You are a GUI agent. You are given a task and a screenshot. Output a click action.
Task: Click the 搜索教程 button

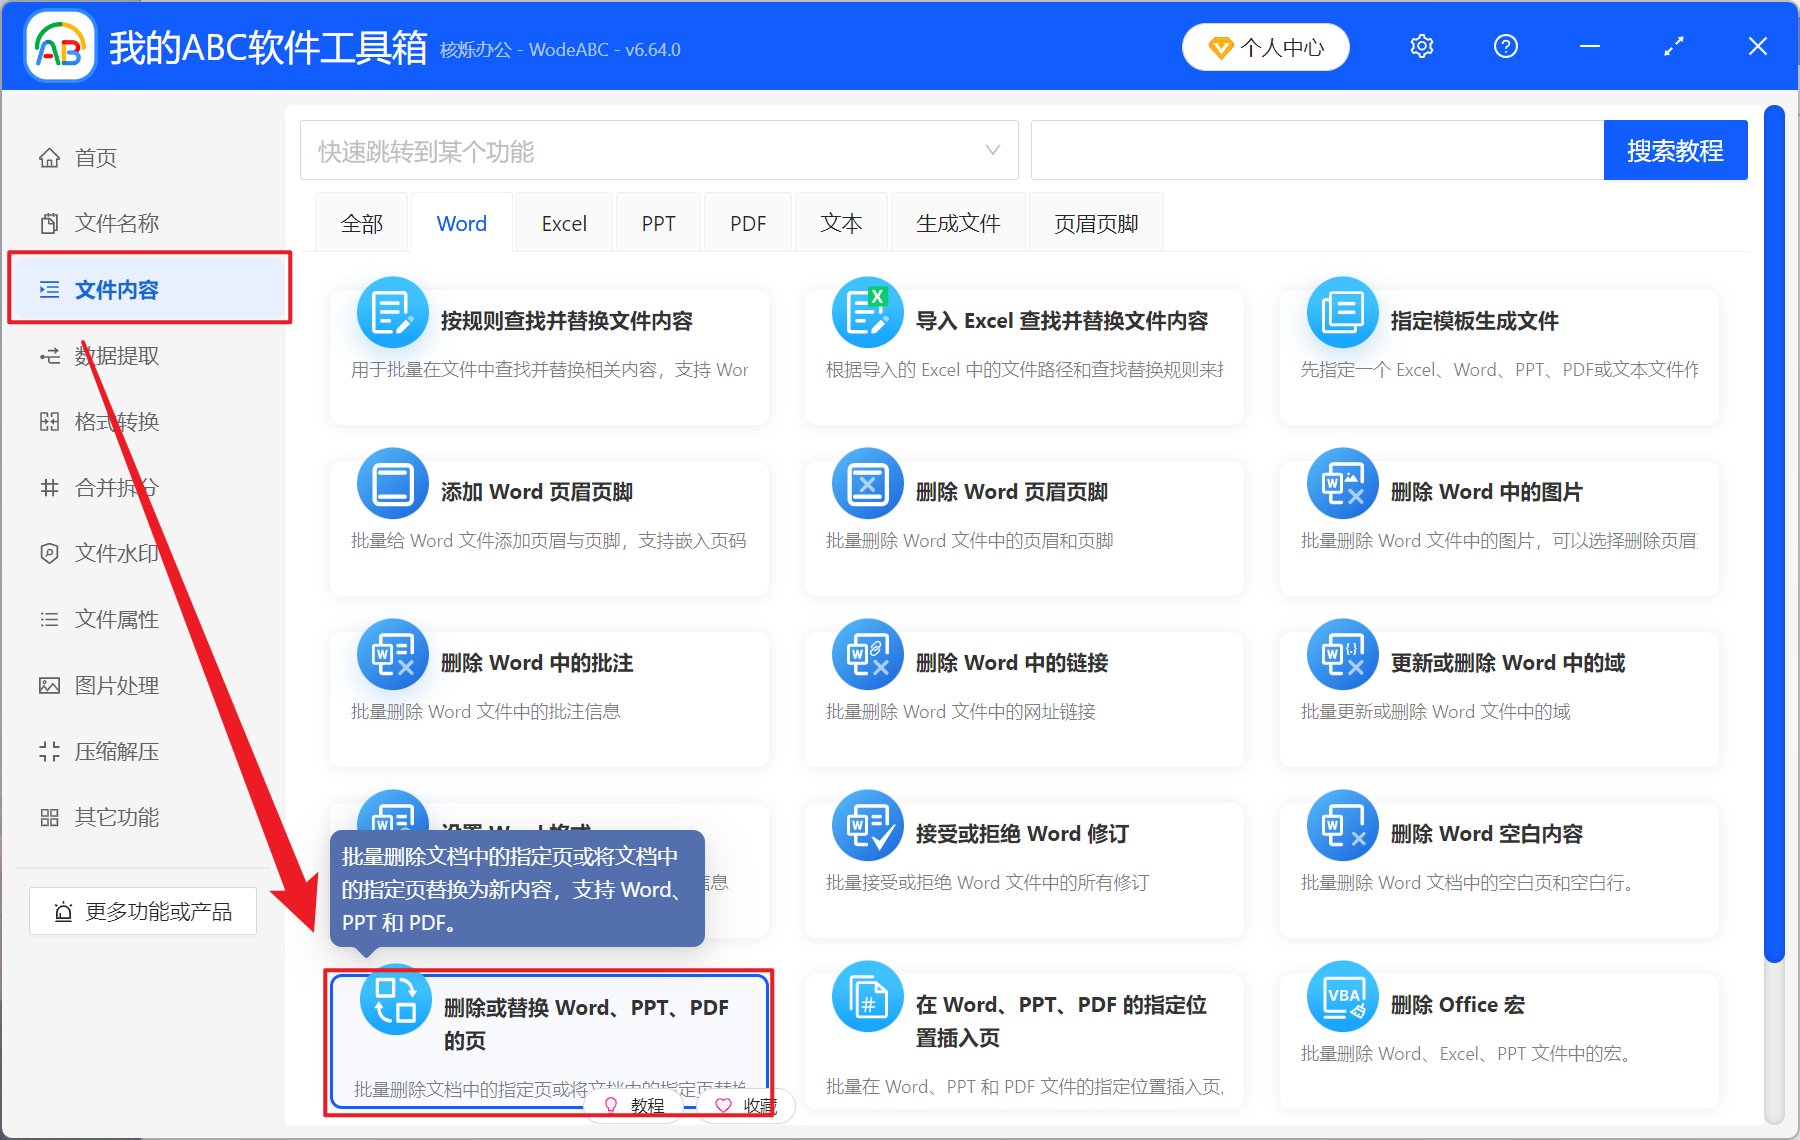[1675, 150]
